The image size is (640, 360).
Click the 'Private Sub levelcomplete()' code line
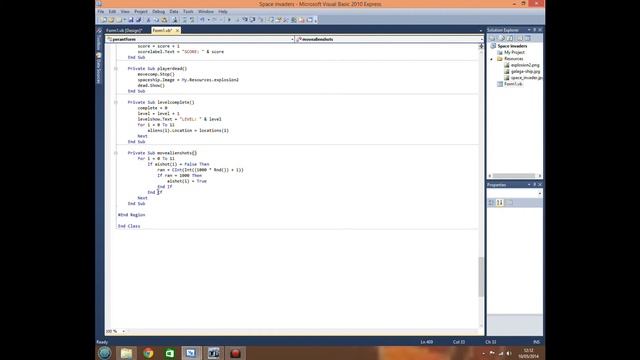pos(161,102)
